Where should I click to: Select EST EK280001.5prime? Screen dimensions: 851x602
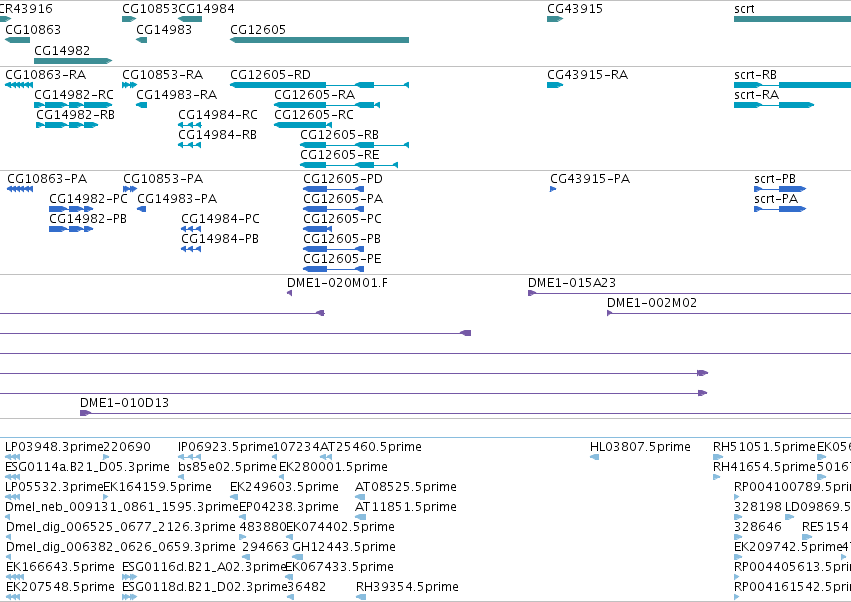pyautogui.click(x=282, y=477)
